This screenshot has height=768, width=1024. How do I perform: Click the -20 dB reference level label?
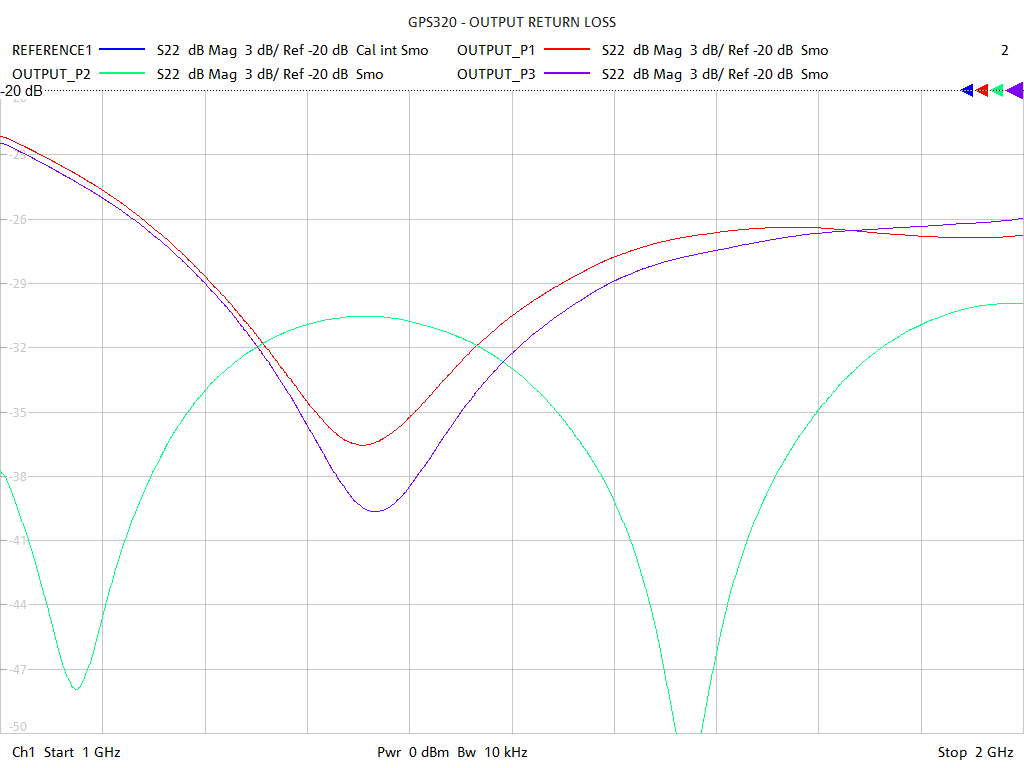[x=22, y=91]
